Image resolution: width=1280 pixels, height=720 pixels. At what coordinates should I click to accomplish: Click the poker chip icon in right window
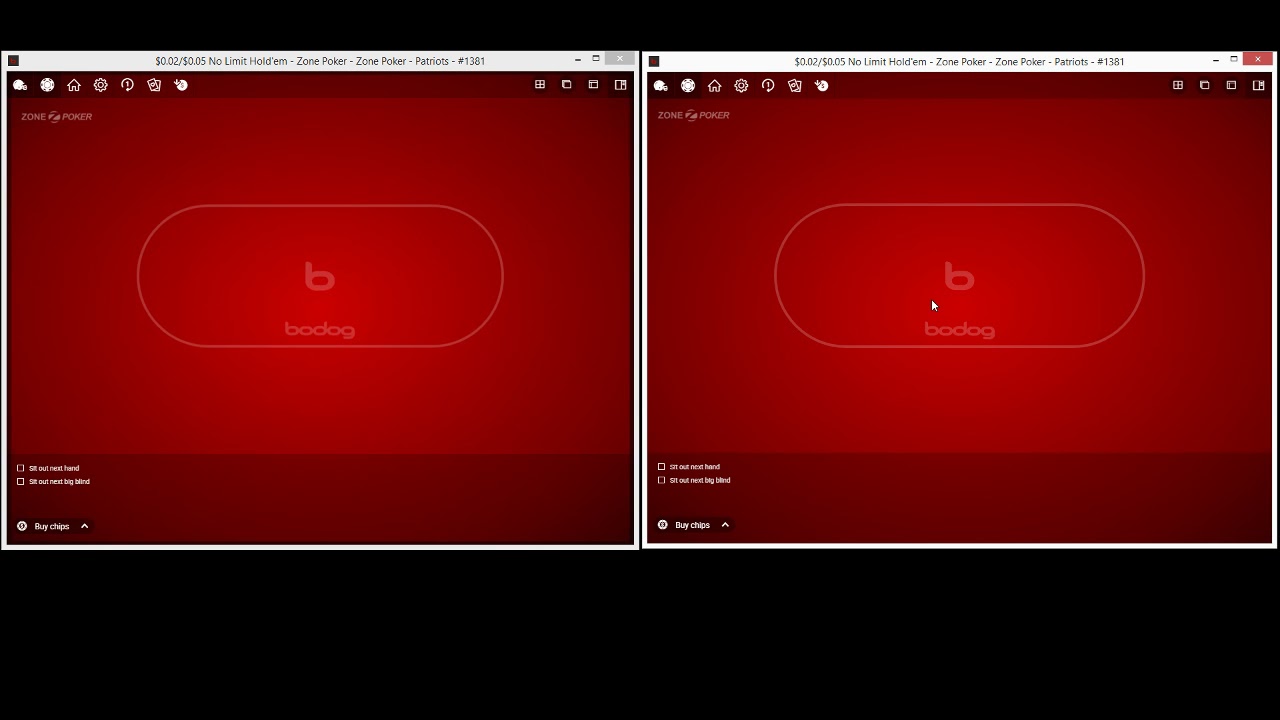(688, 86)
